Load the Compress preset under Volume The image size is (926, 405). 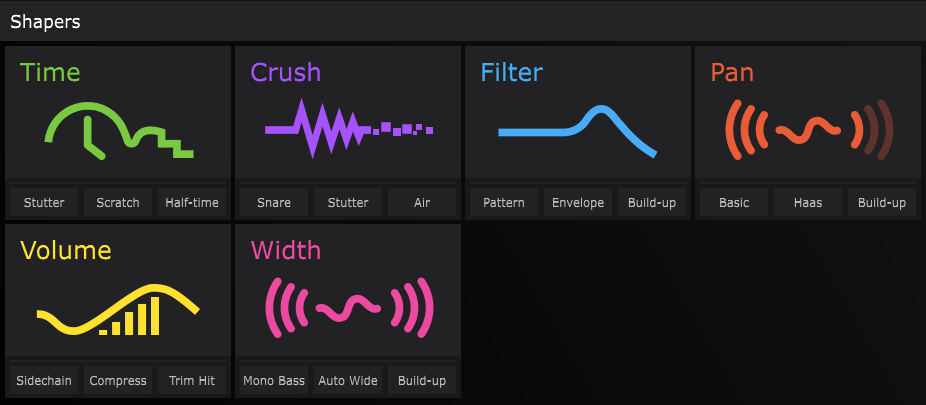coord(118,380)
